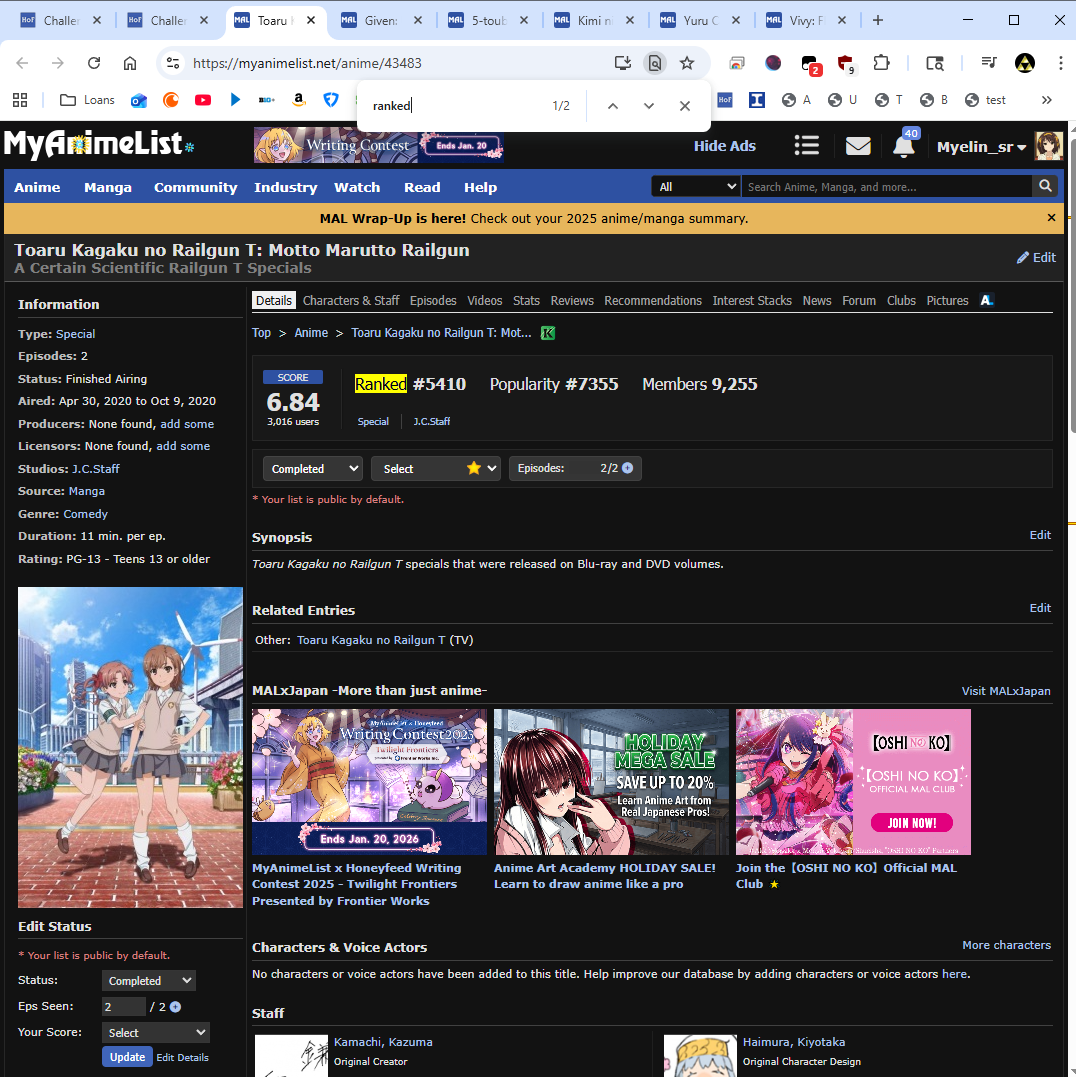This screenshot has width=1076, height=1077.
Task: Open the Oshi no Ko club banner image
Action: click(853, 782)
